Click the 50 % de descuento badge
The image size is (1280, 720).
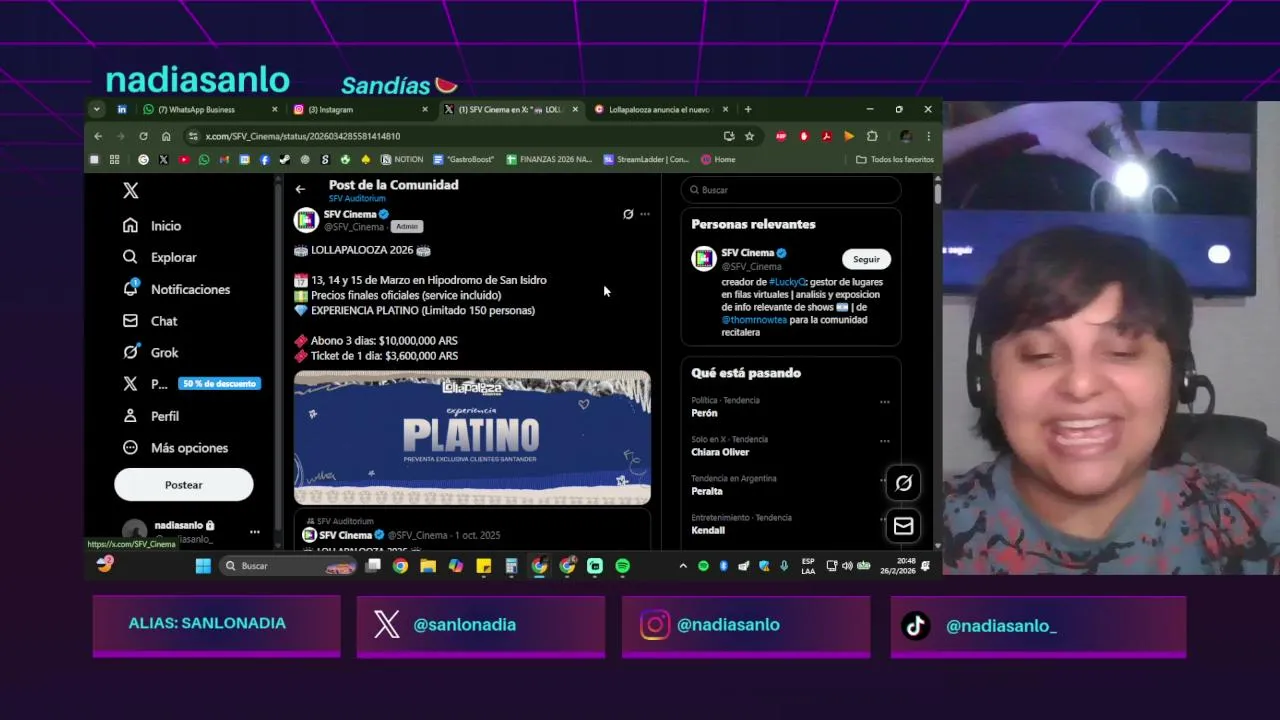(x=219, y=384)
